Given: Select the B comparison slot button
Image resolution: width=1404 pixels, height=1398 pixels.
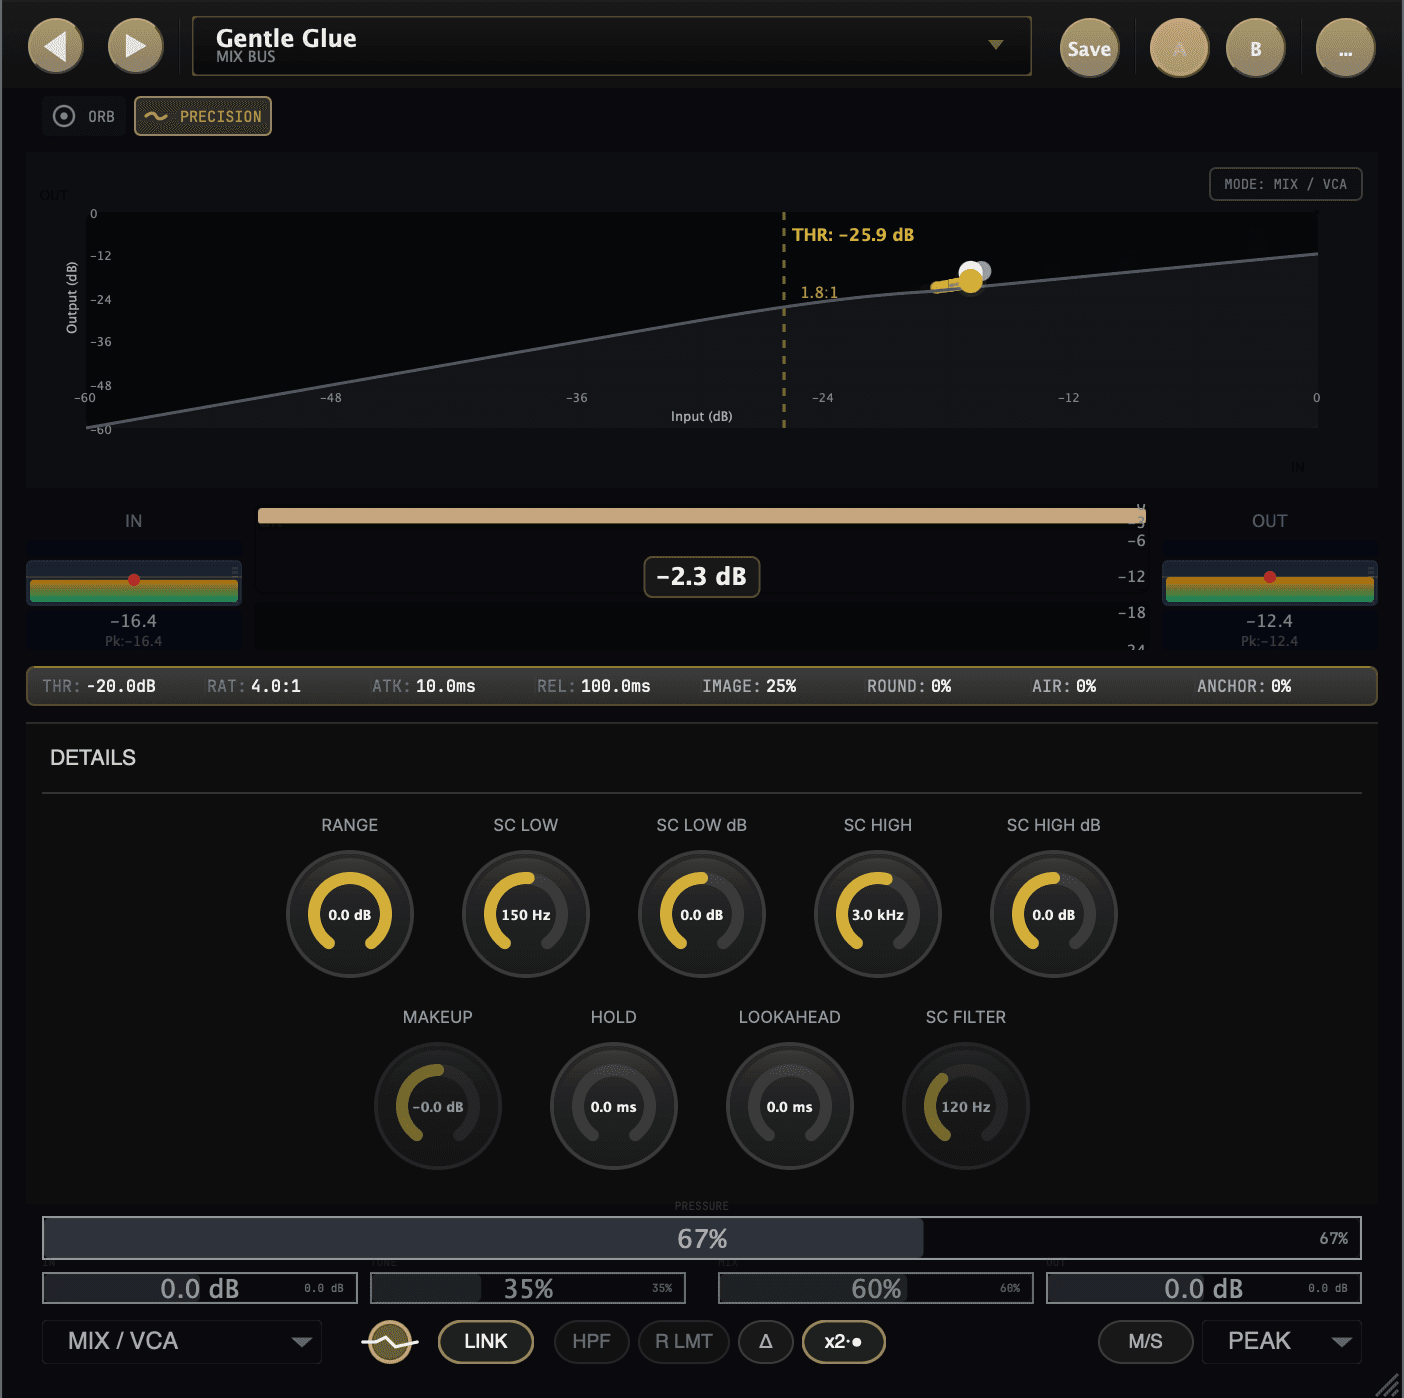Looking at the screenshot, I should 1255,49.
